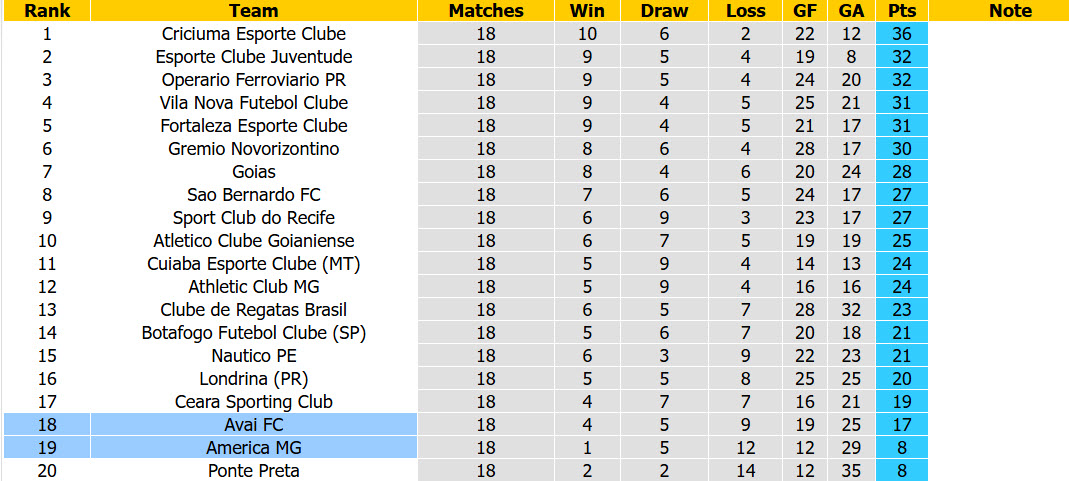The height and width of the screenshot is (481, 1069).
Task: Click the Rank column header
Action: tap(46, 11)
